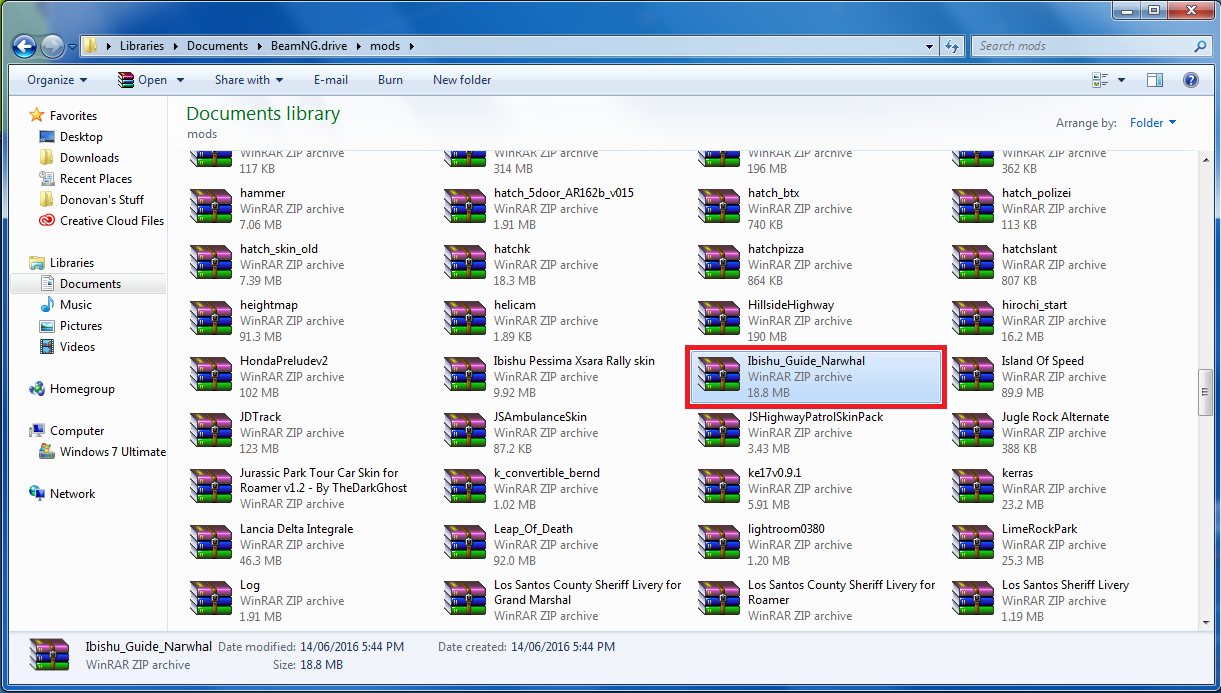Select Downloads in Favorites
The height and width of the screenshot is (693, 1221).
[89, 158]
